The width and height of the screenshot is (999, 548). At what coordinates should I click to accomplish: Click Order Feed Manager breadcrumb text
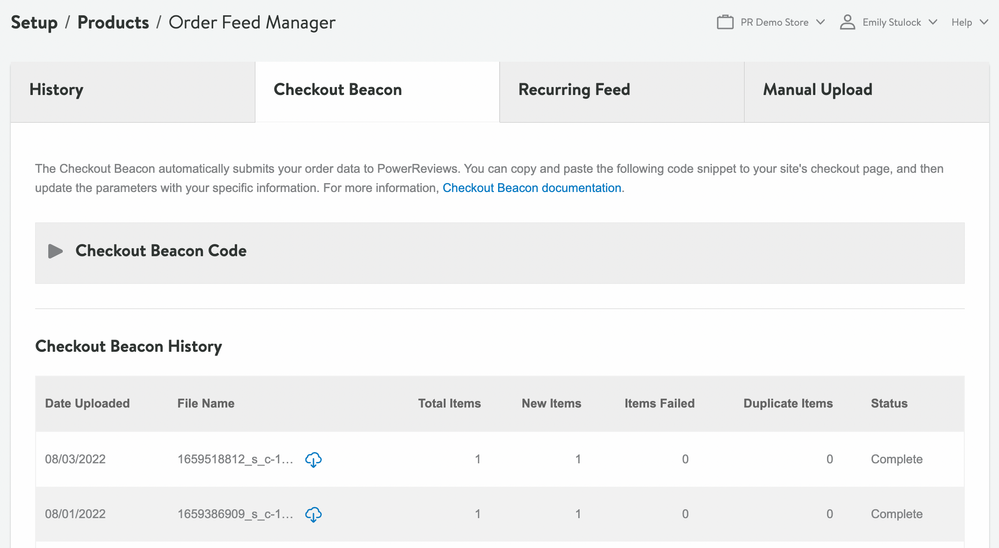[252, 22]
